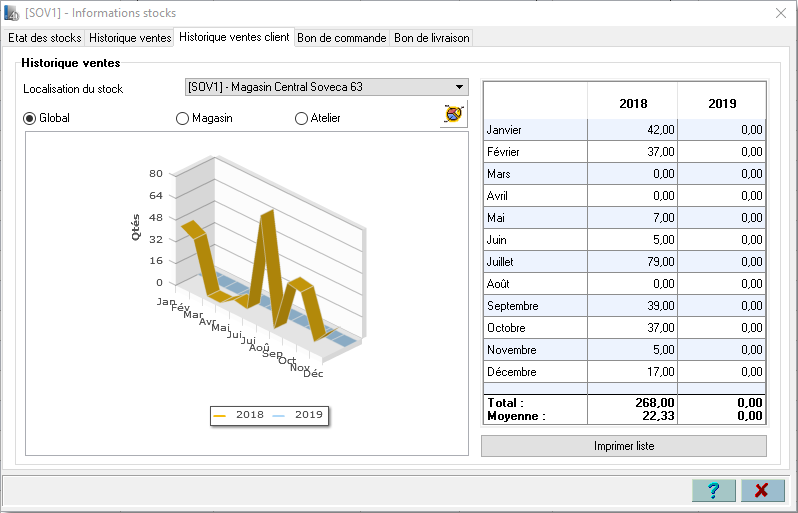The image size is (798, 513).
Task: Click the application icon in title bar
Action: click(x=11, y=13)
